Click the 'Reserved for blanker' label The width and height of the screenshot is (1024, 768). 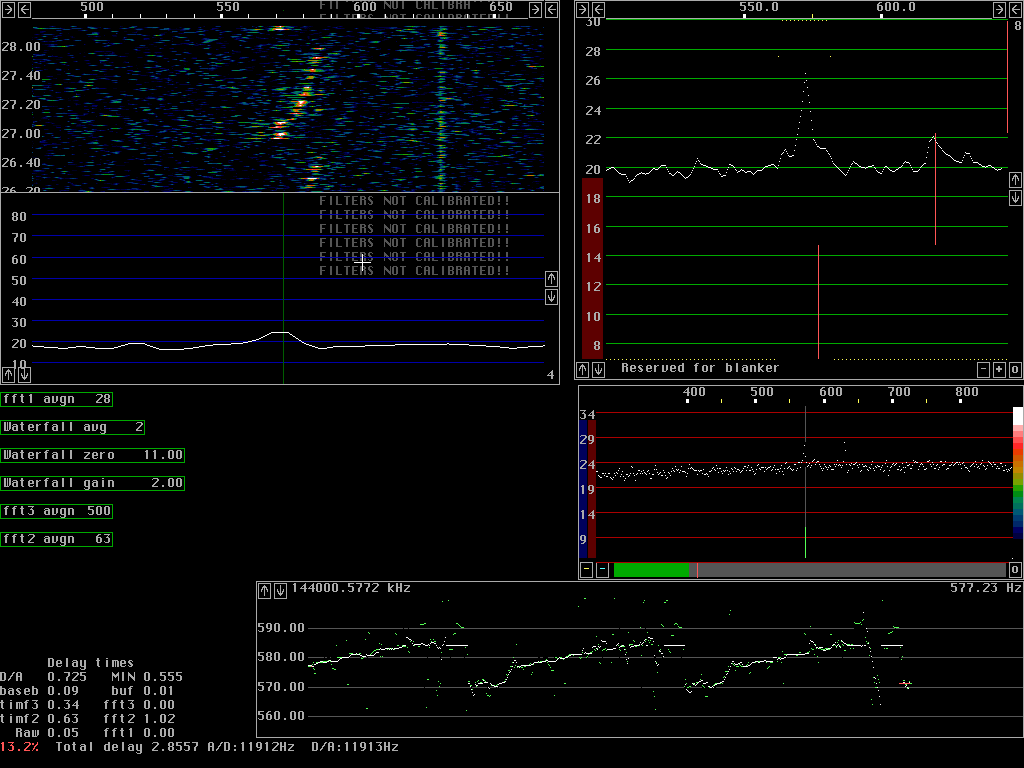[x=700, y=368]
